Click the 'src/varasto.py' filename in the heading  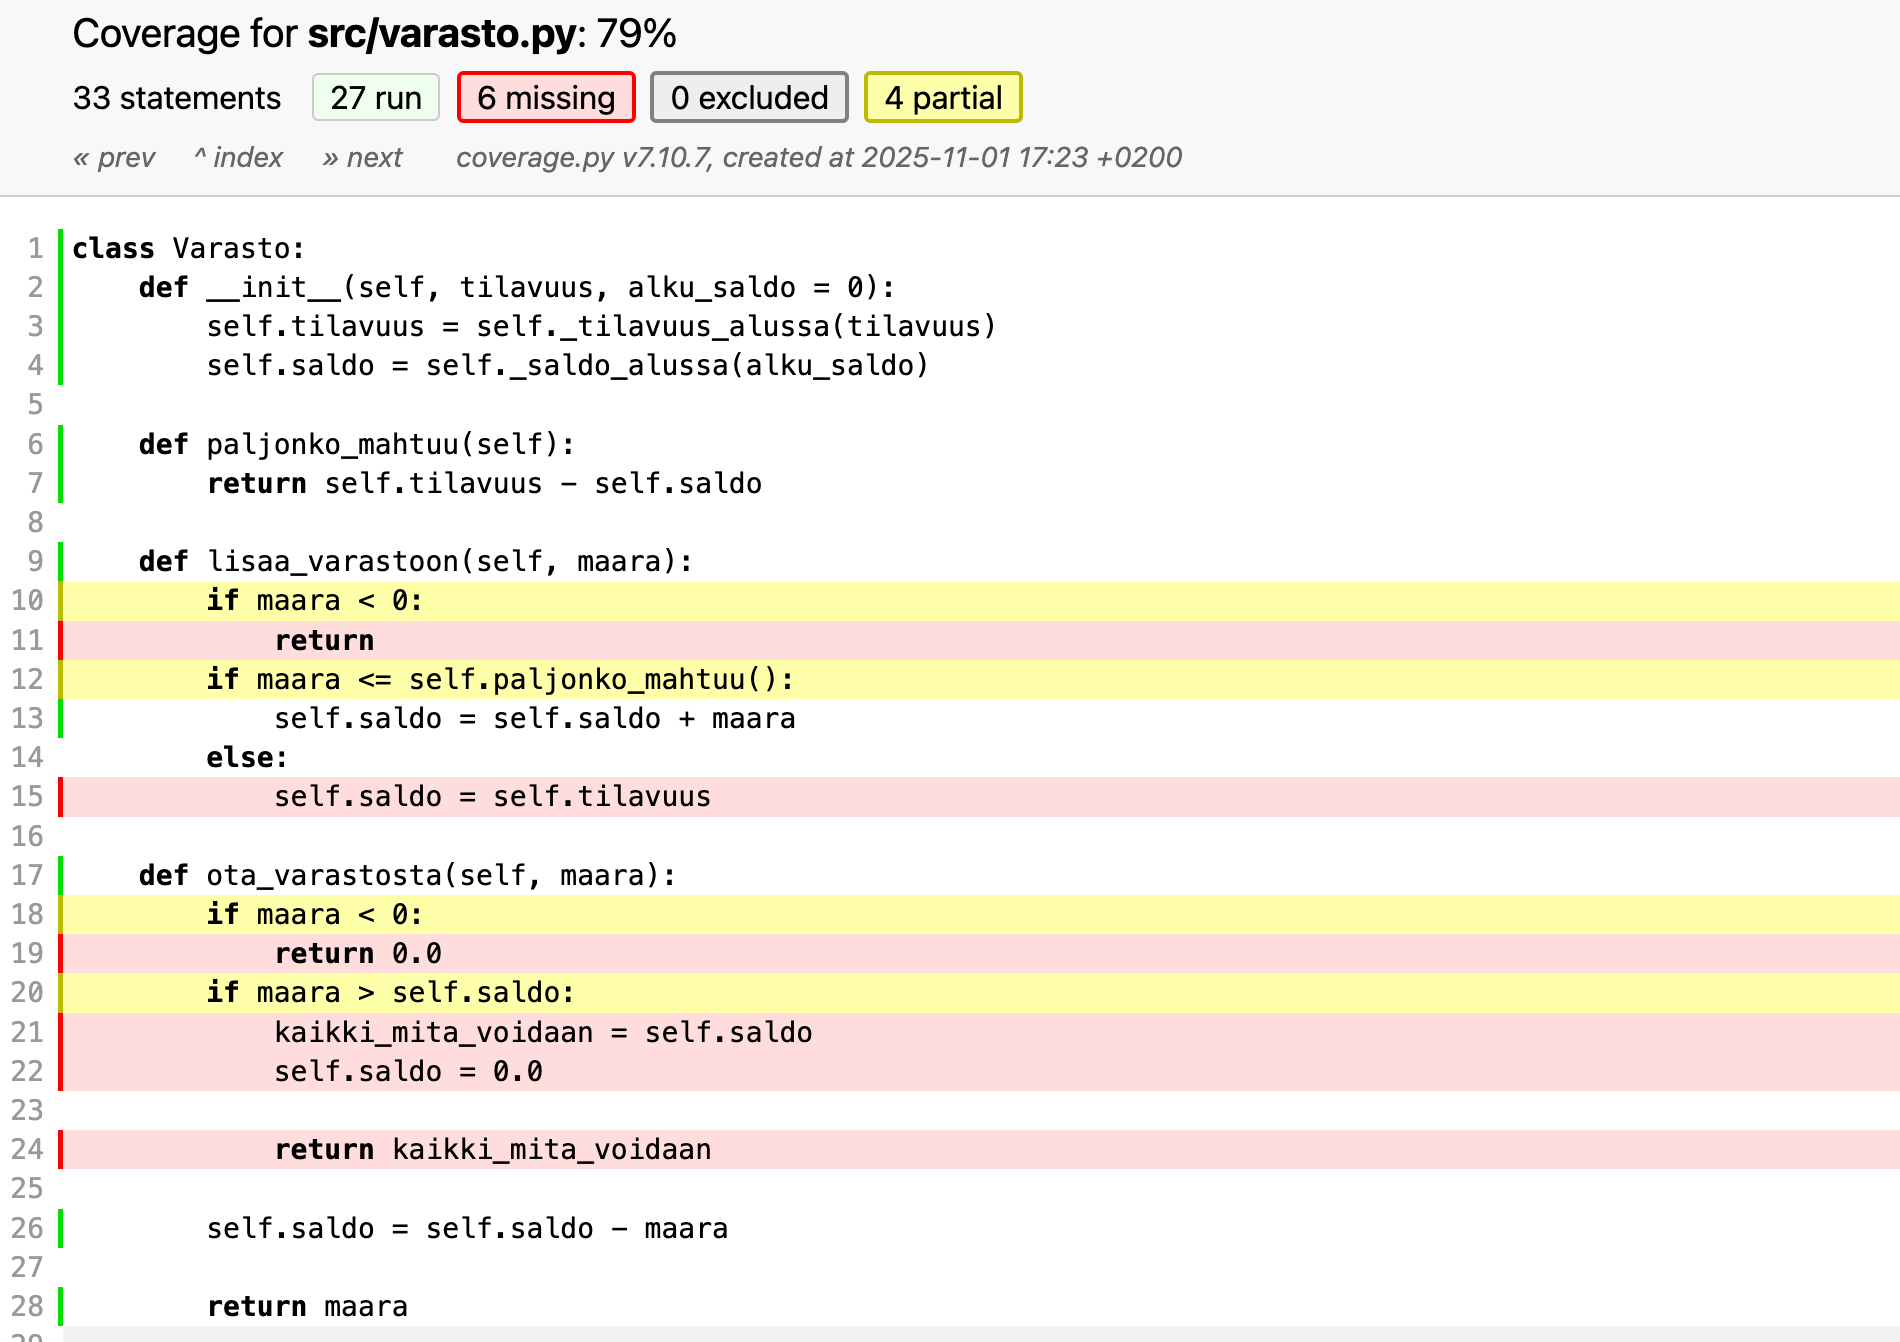pyautogui.click(x=441, y=35)
